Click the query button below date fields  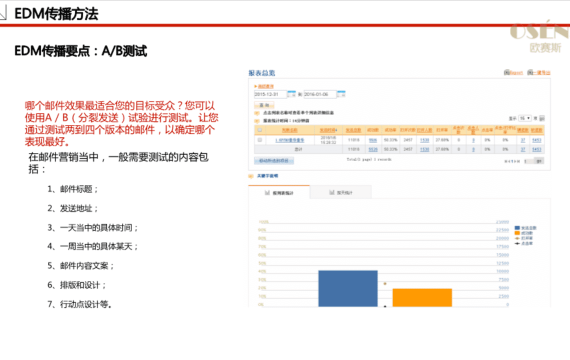264,105
